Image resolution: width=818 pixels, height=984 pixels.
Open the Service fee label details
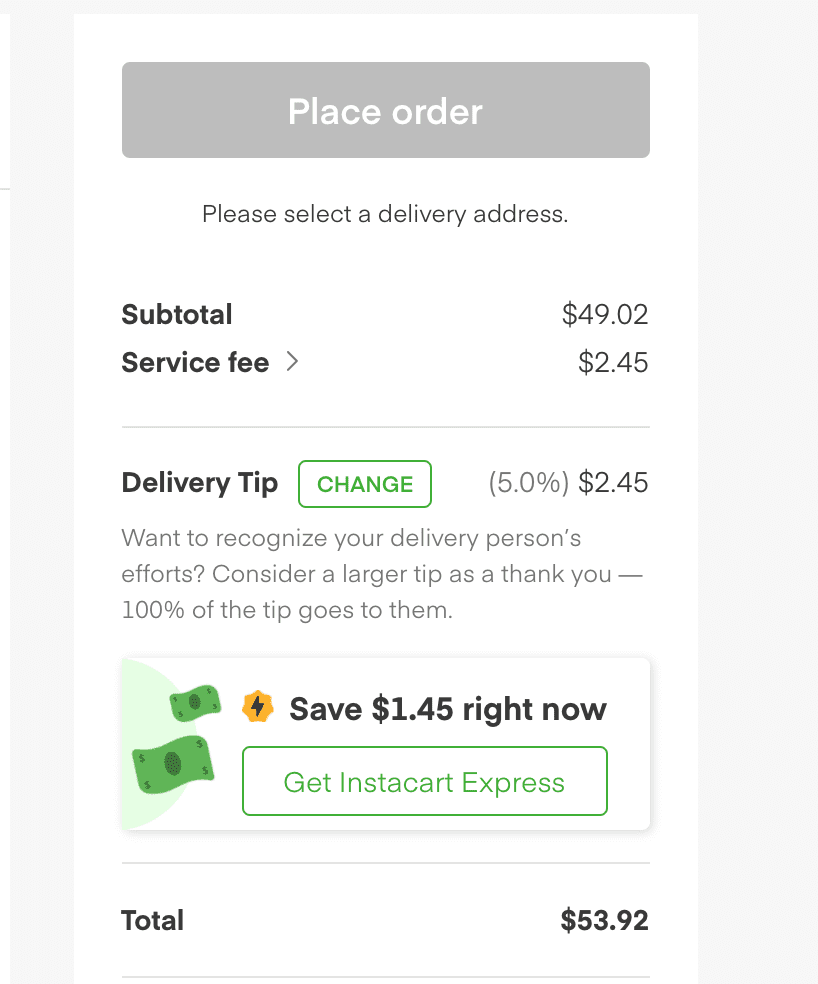tap(195, 362)
